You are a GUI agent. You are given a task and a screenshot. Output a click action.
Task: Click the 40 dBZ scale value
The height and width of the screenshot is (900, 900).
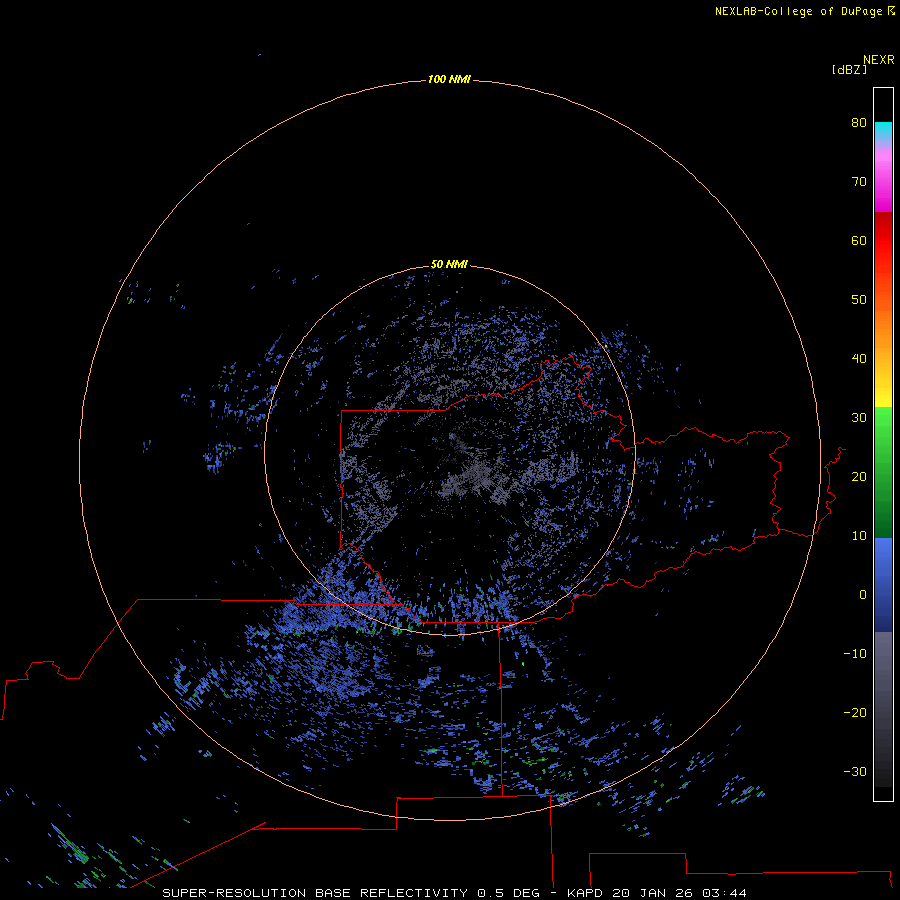[x=859, y=358]
